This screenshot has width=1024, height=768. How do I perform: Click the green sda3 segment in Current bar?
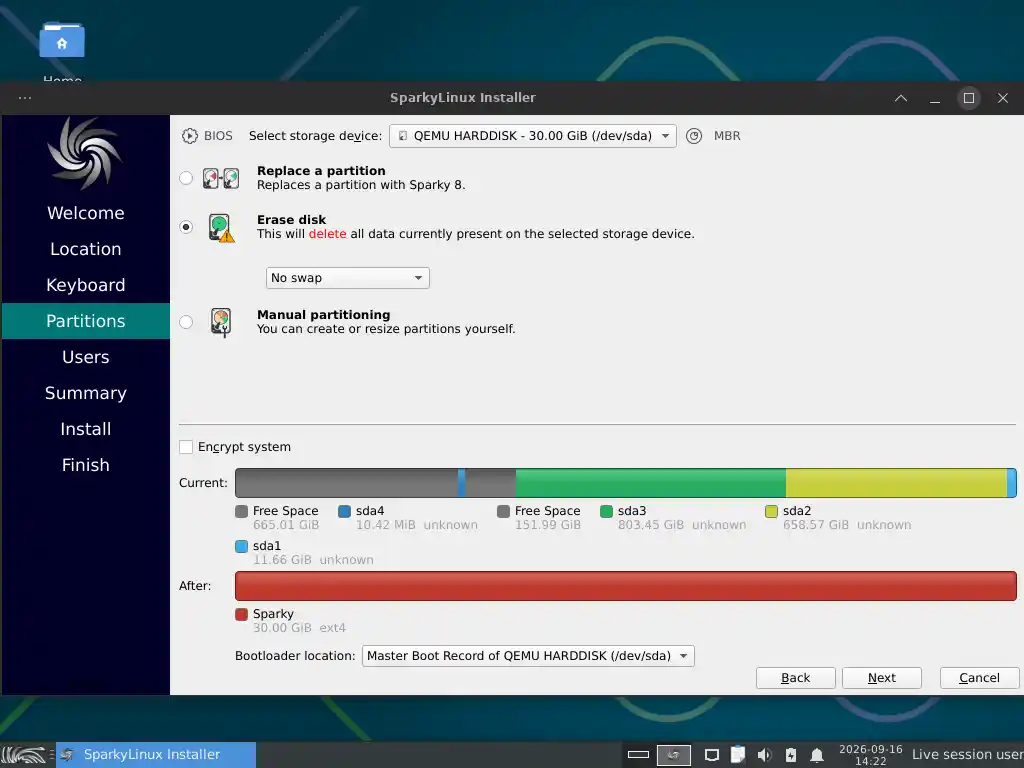click(650, 483)
